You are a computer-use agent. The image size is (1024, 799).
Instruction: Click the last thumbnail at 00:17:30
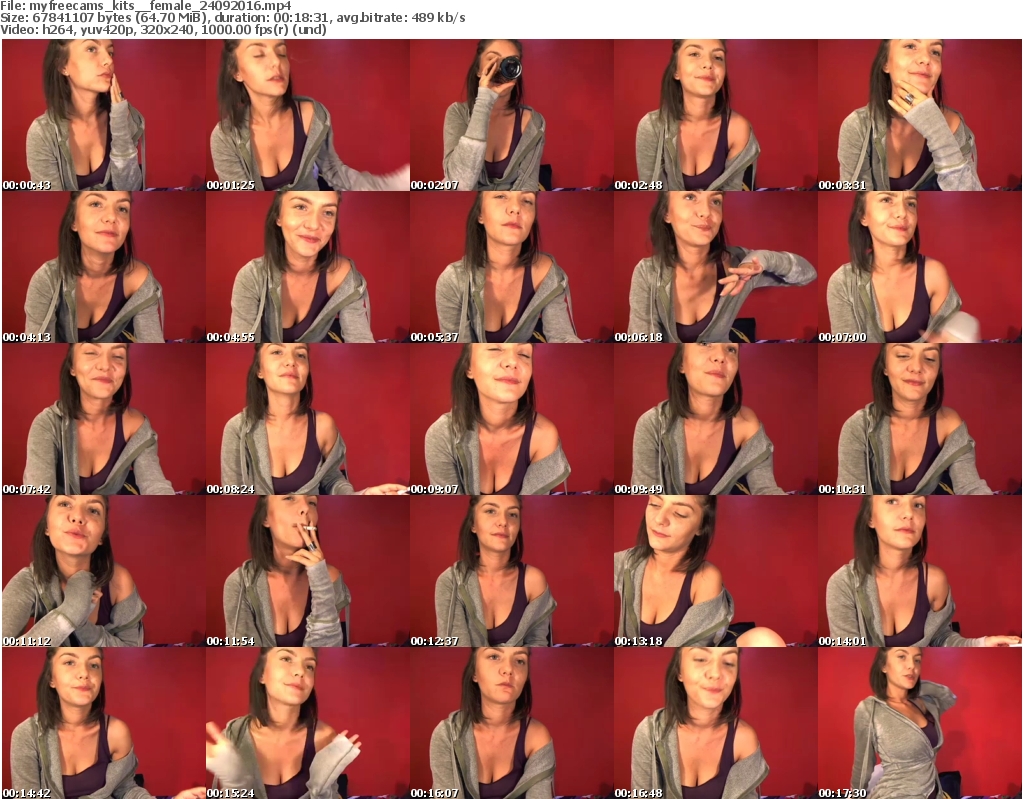pyautogui.click(x=919, y=723)
